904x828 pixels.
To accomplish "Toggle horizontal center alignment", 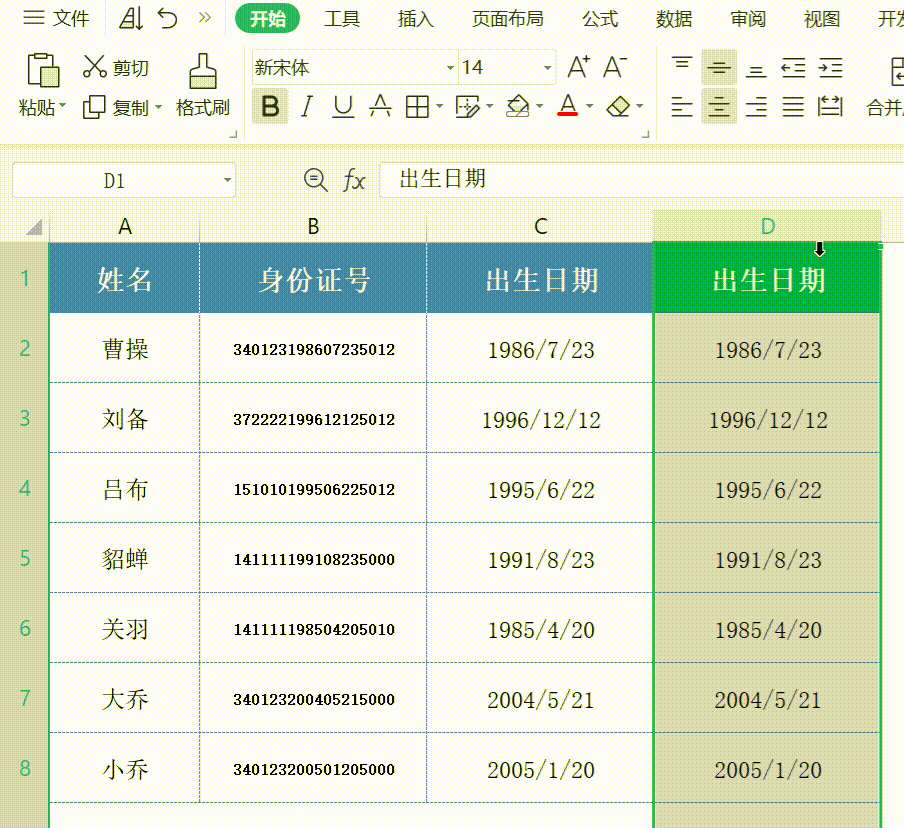I will coord(719,107).
